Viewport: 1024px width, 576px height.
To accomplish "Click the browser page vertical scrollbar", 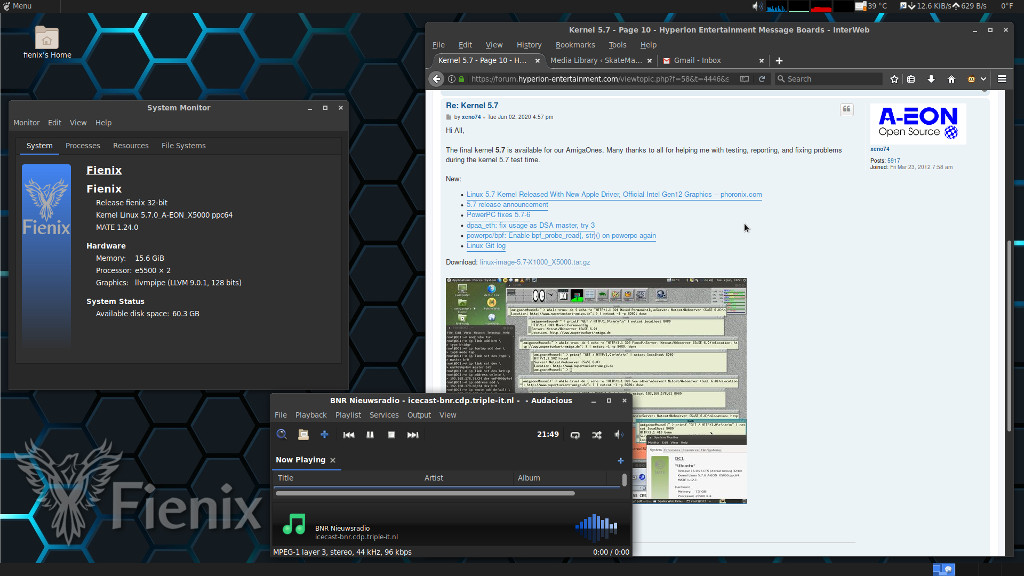I will coord(1009,344).
